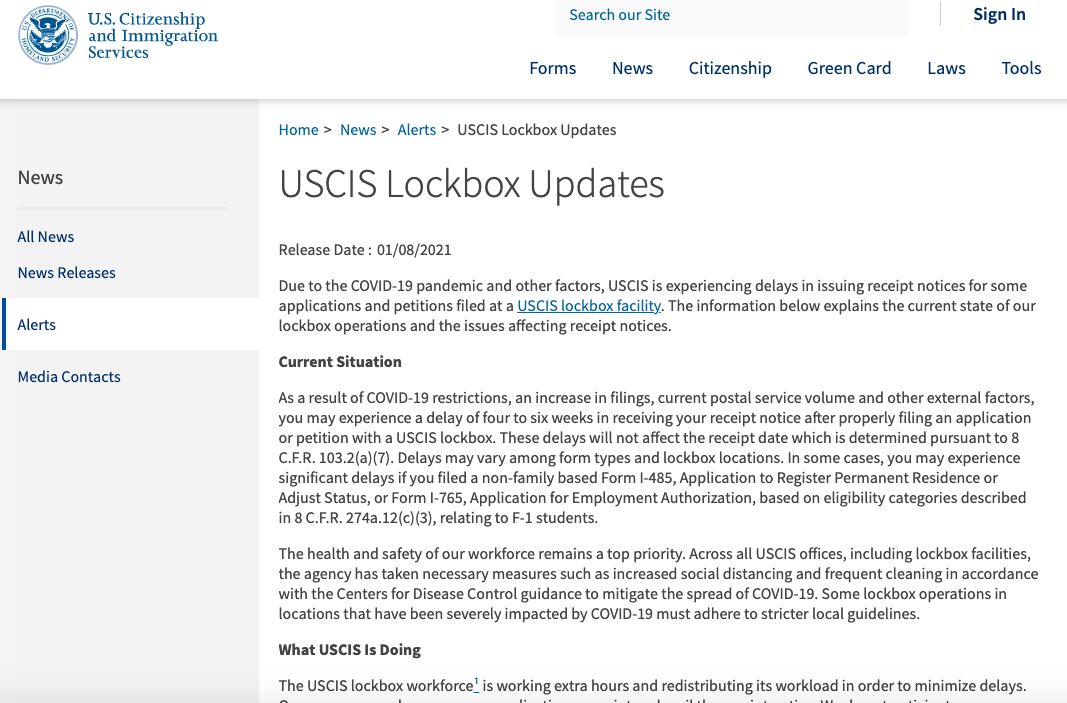Select Green Card in the top navigation
Viewport: 1067px width, 703px height.
[x=849, y=68]
